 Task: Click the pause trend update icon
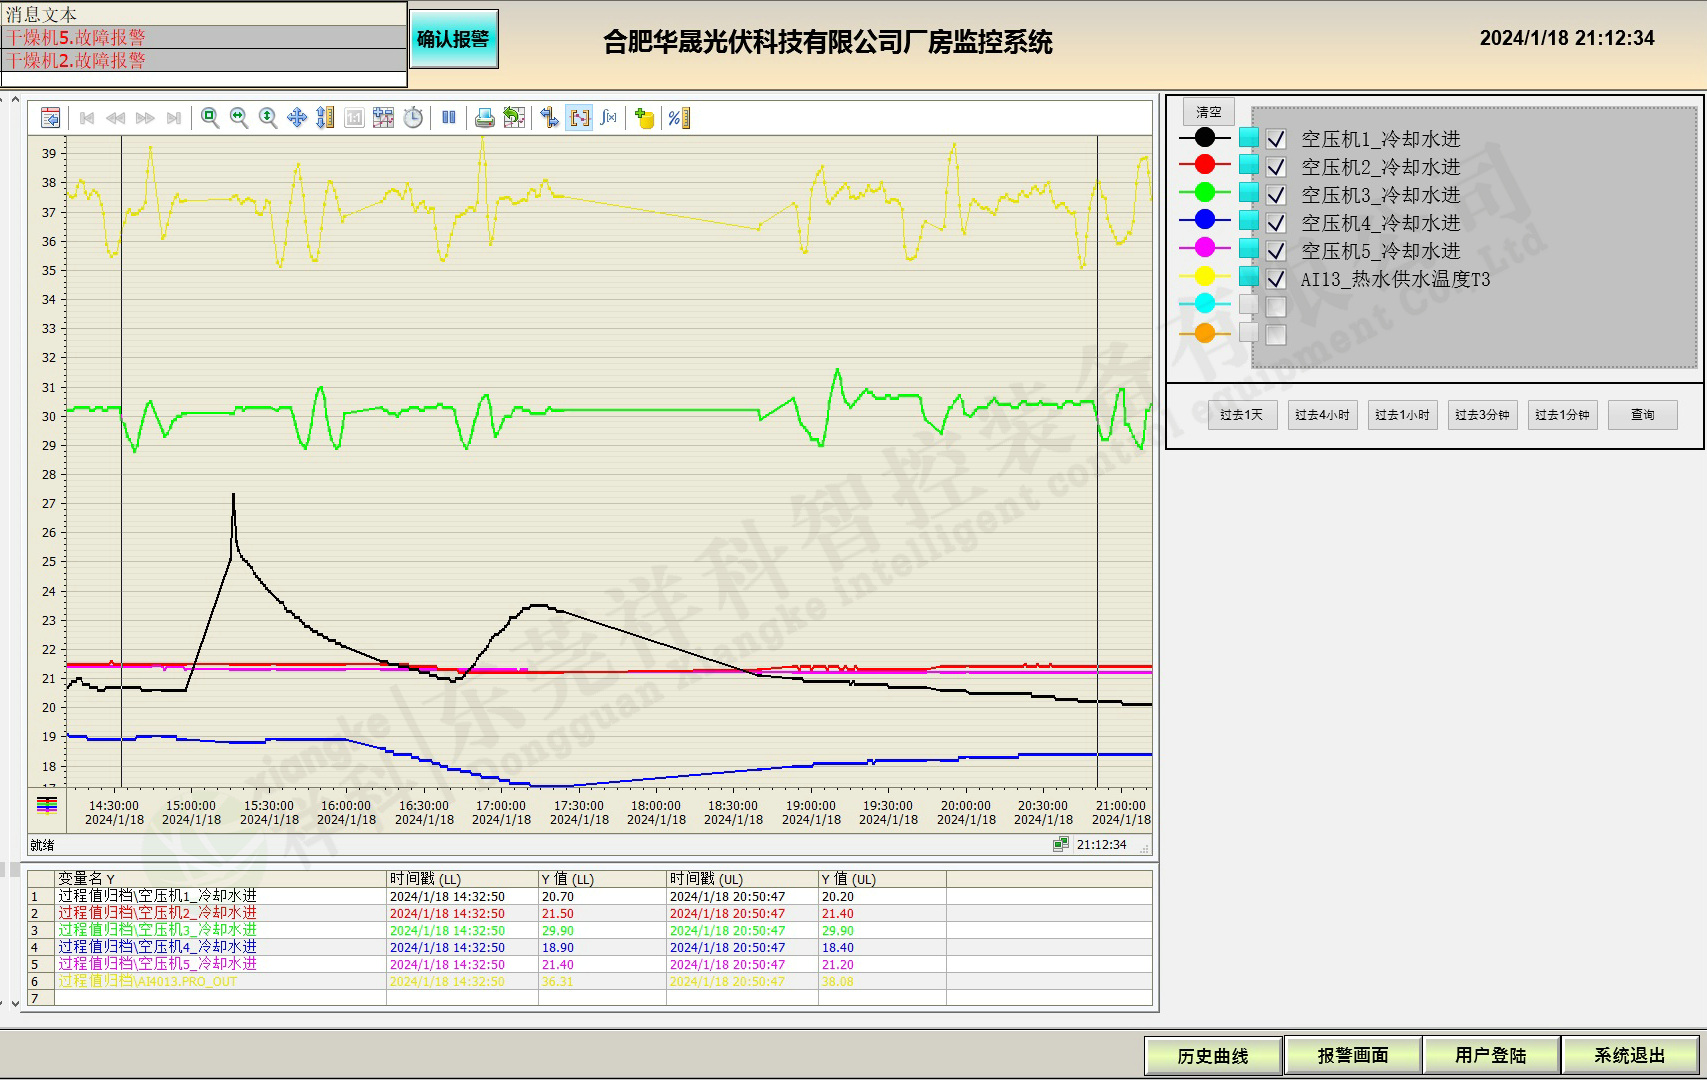click(x=449, y=118)
